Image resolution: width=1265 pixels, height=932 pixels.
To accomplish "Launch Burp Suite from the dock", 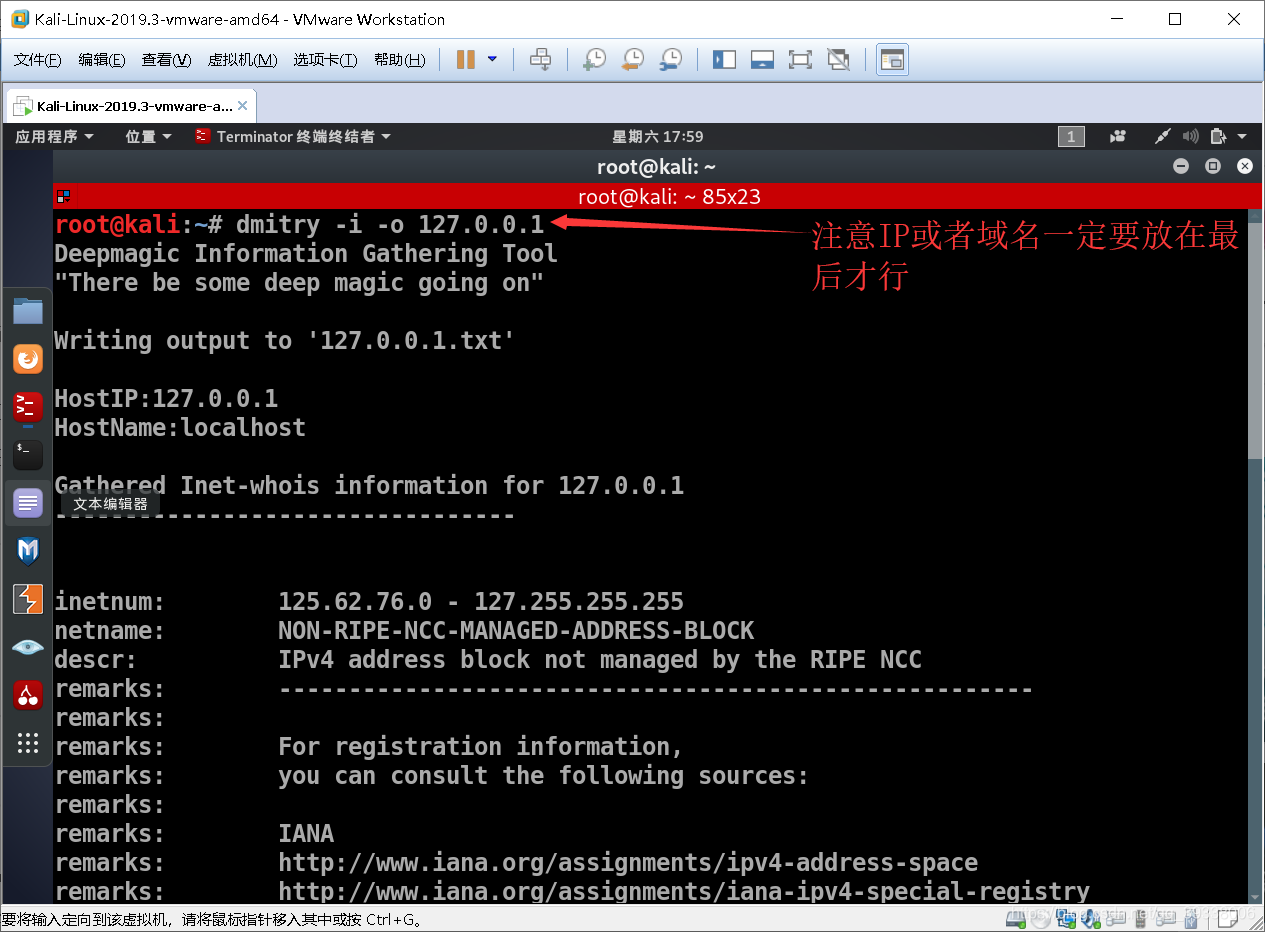I will (x=28, y=599).
